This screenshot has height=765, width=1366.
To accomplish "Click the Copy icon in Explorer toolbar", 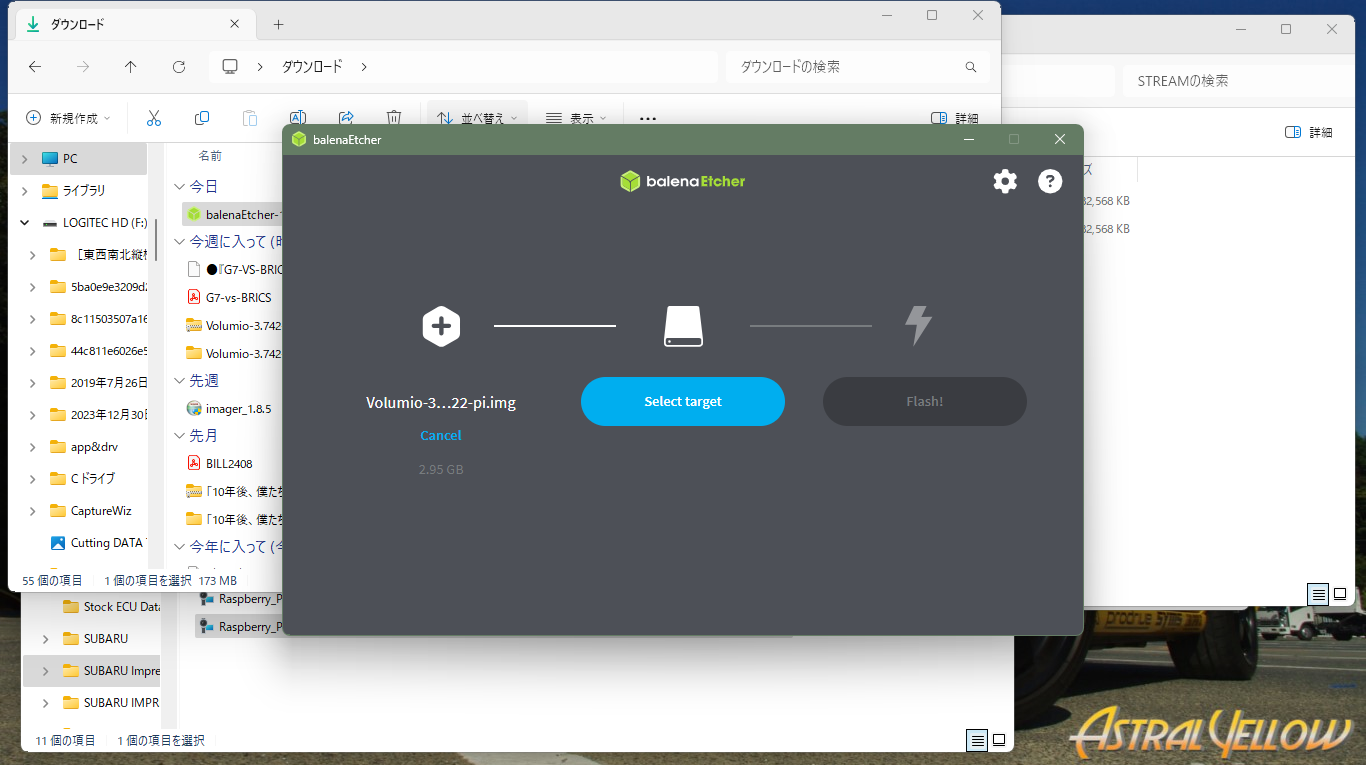I will click(202, 118).
